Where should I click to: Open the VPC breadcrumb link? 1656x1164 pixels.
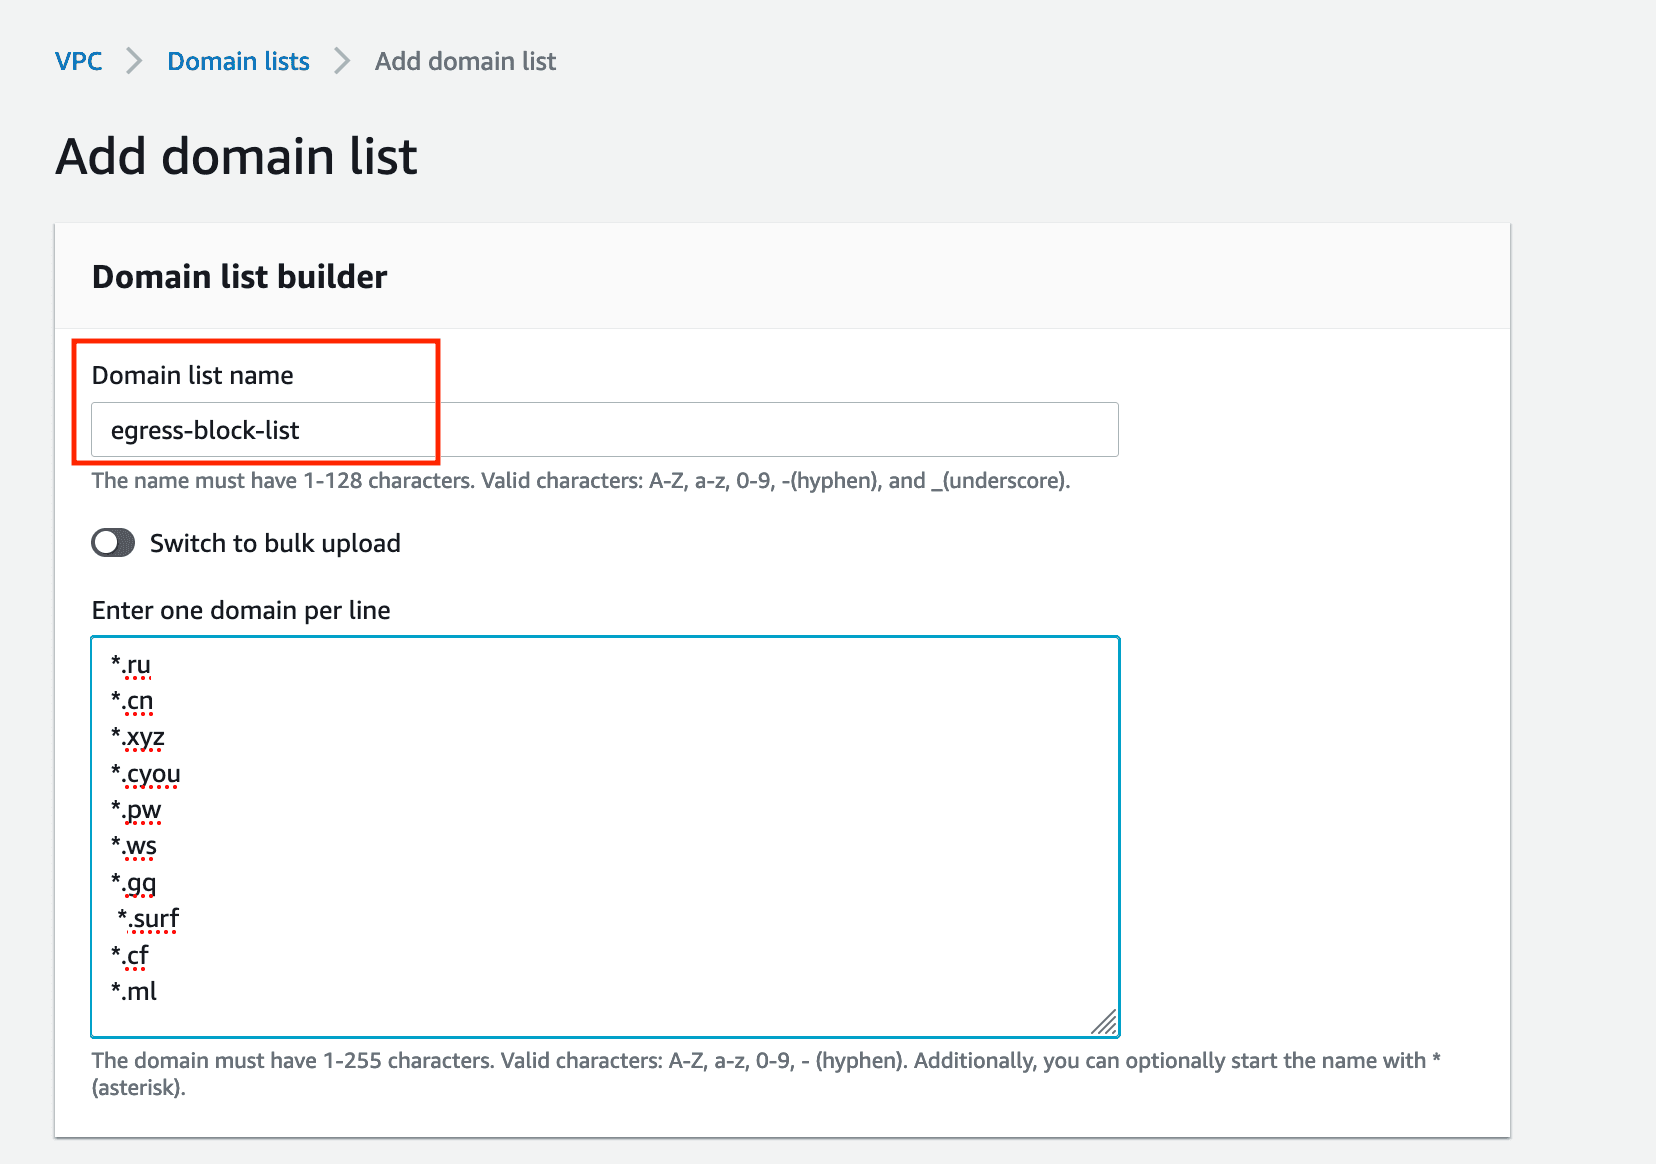(78, 61)
